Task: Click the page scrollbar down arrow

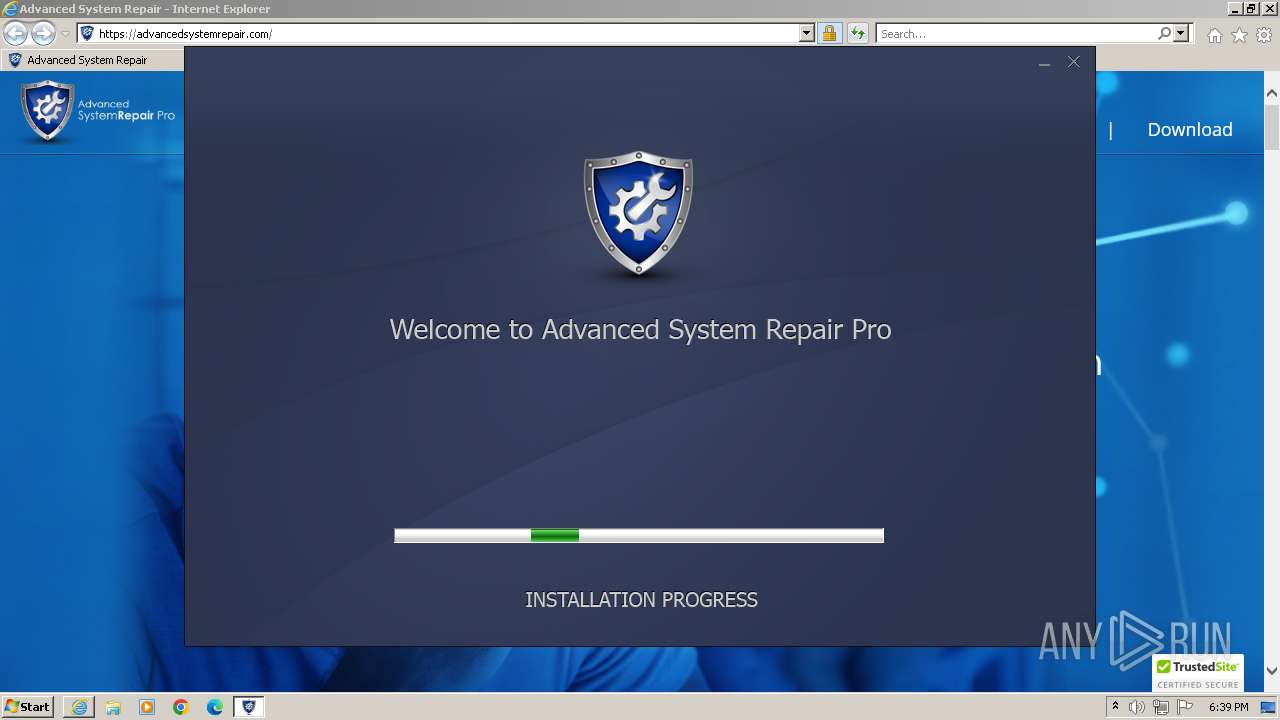Action: [x=1272, y=671]
